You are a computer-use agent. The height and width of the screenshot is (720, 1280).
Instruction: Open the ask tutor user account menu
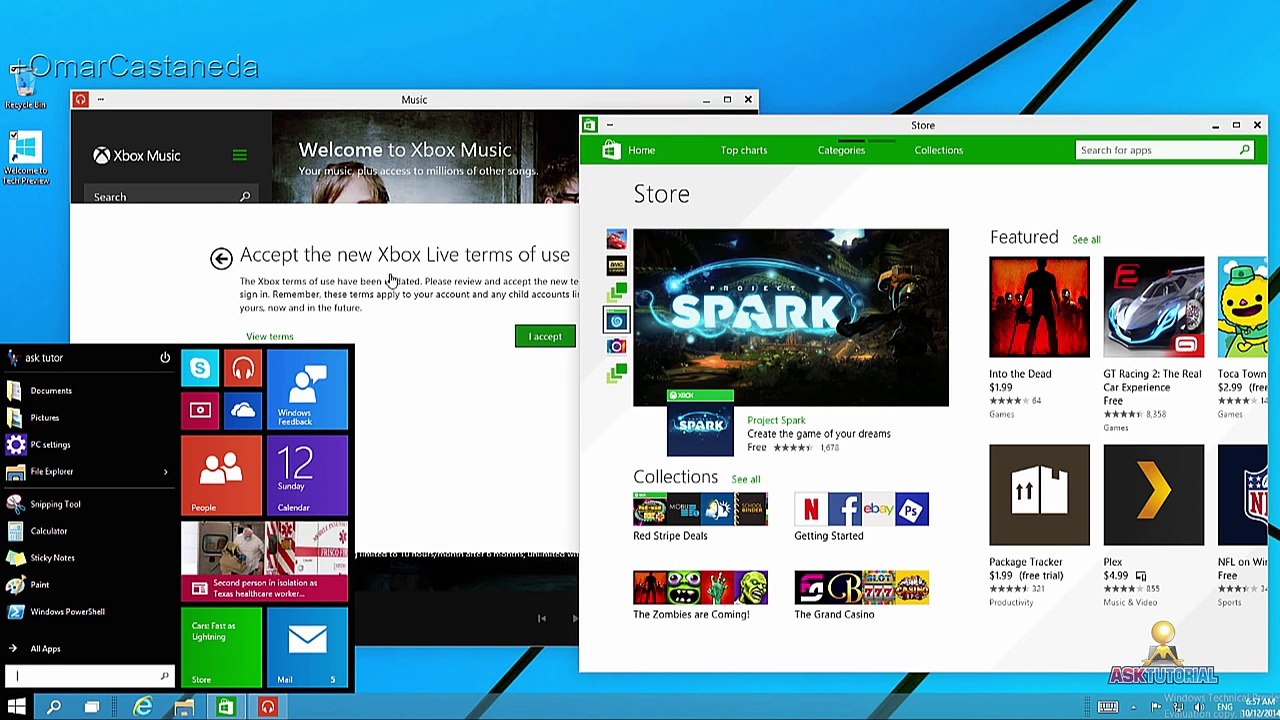[x=36, y=358]
